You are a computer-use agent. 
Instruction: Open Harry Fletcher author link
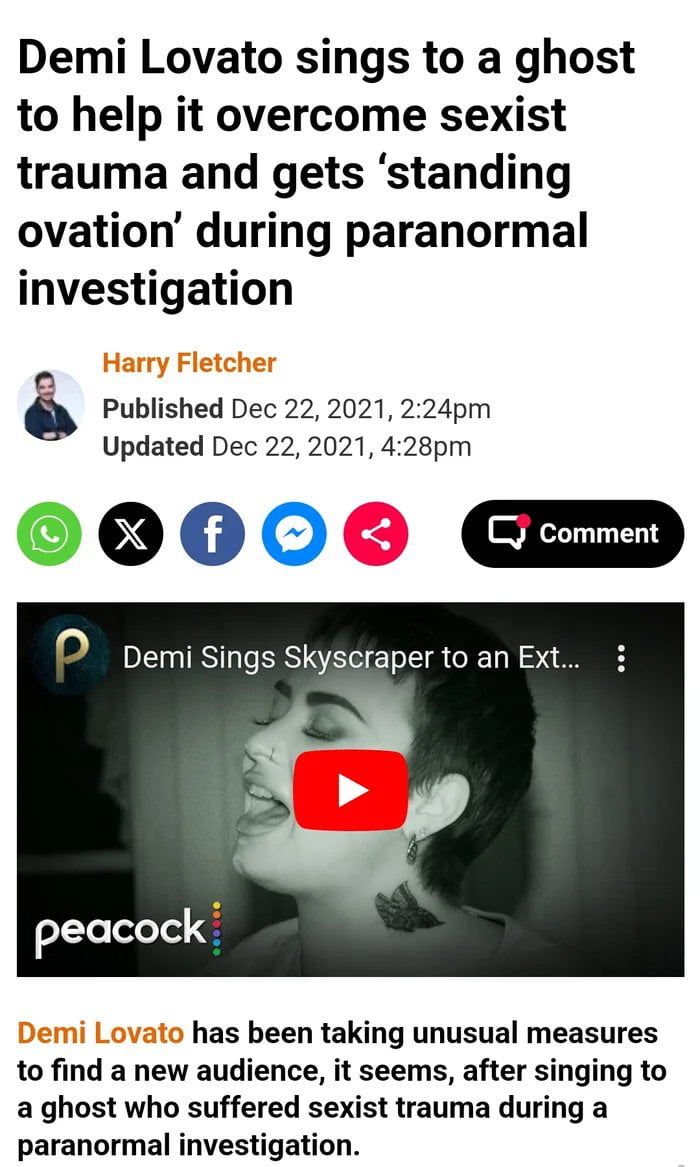(189, 363)
